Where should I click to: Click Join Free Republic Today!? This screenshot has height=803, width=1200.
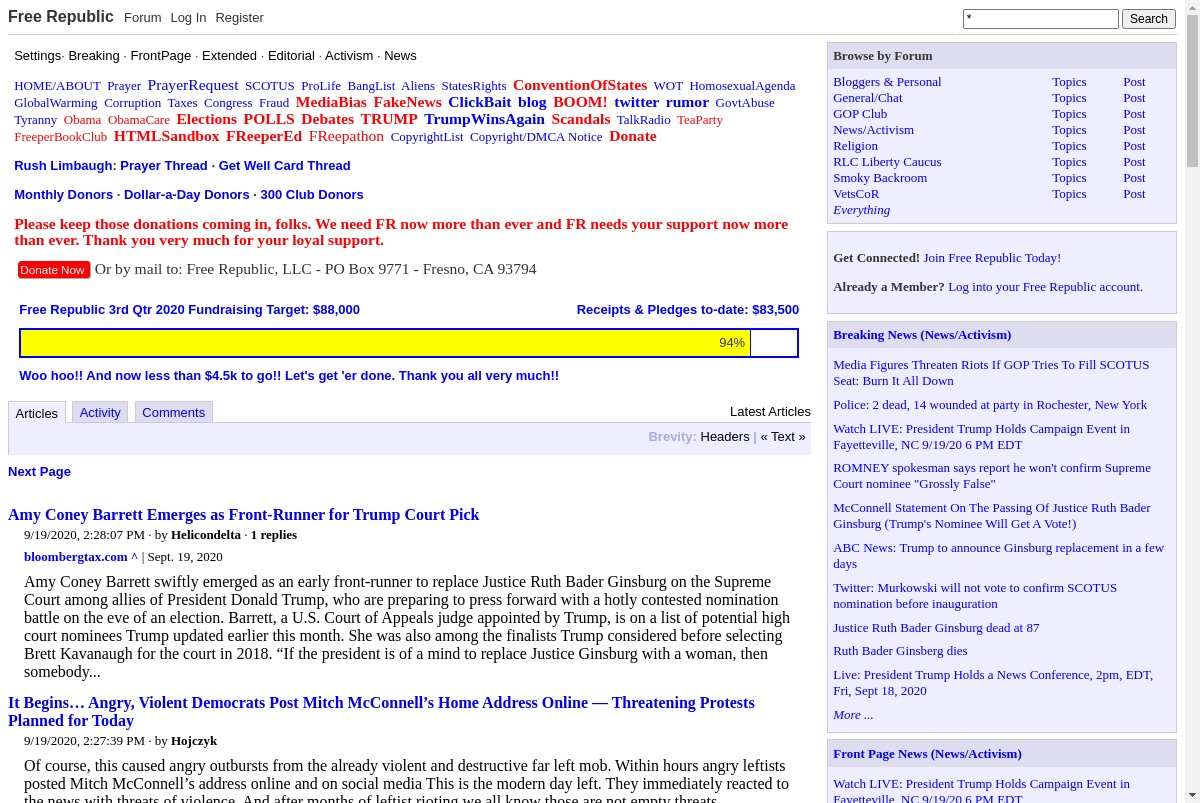pyautogui.click(x=992, y=258)
